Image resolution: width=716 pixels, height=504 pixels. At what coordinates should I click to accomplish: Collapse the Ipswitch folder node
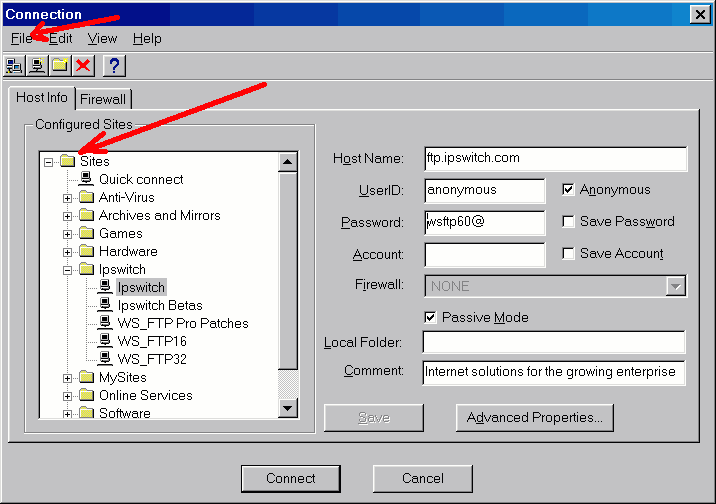[x=68, y=270]
